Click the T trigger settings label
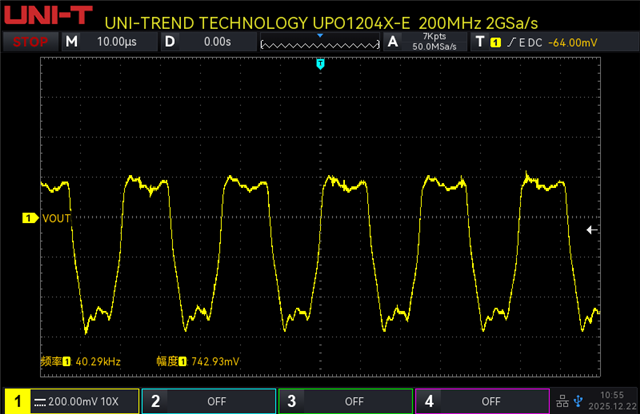Screen dimensions: 640x414 pos(480,42)
